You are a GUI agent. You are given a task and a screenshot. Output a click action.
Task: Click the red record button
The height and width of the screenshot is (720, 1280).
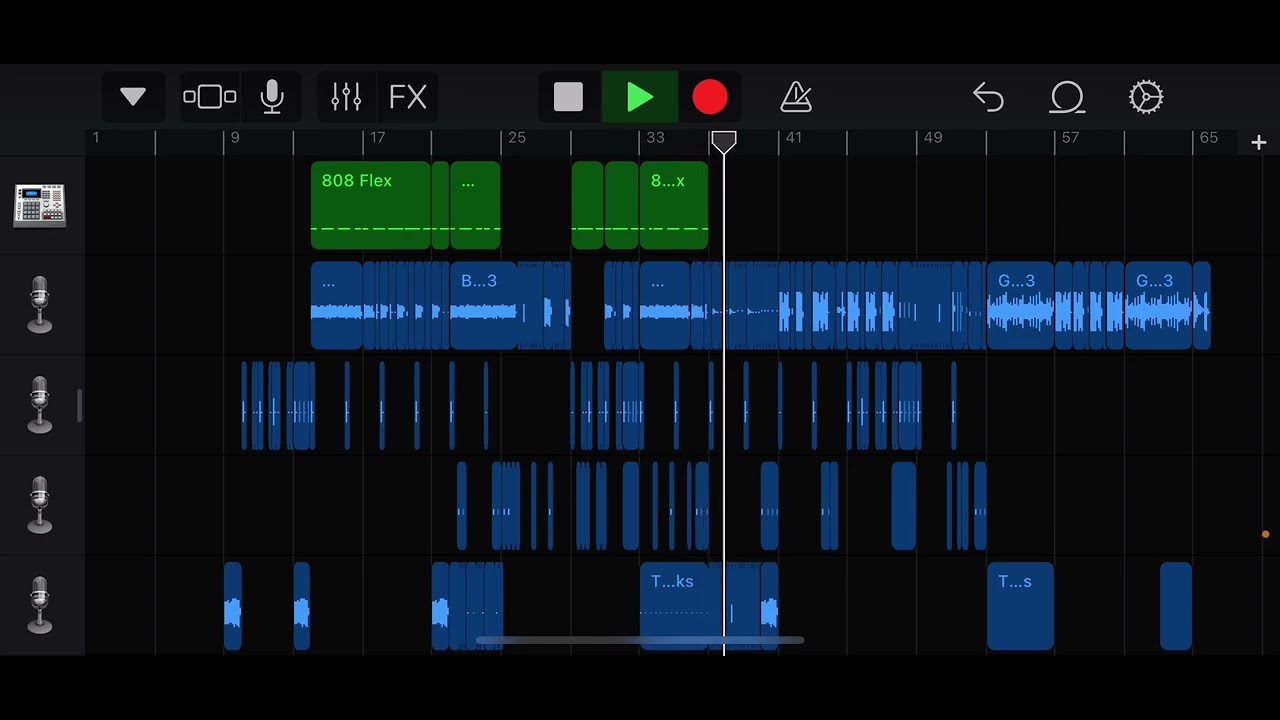click(x=710, y=97)
